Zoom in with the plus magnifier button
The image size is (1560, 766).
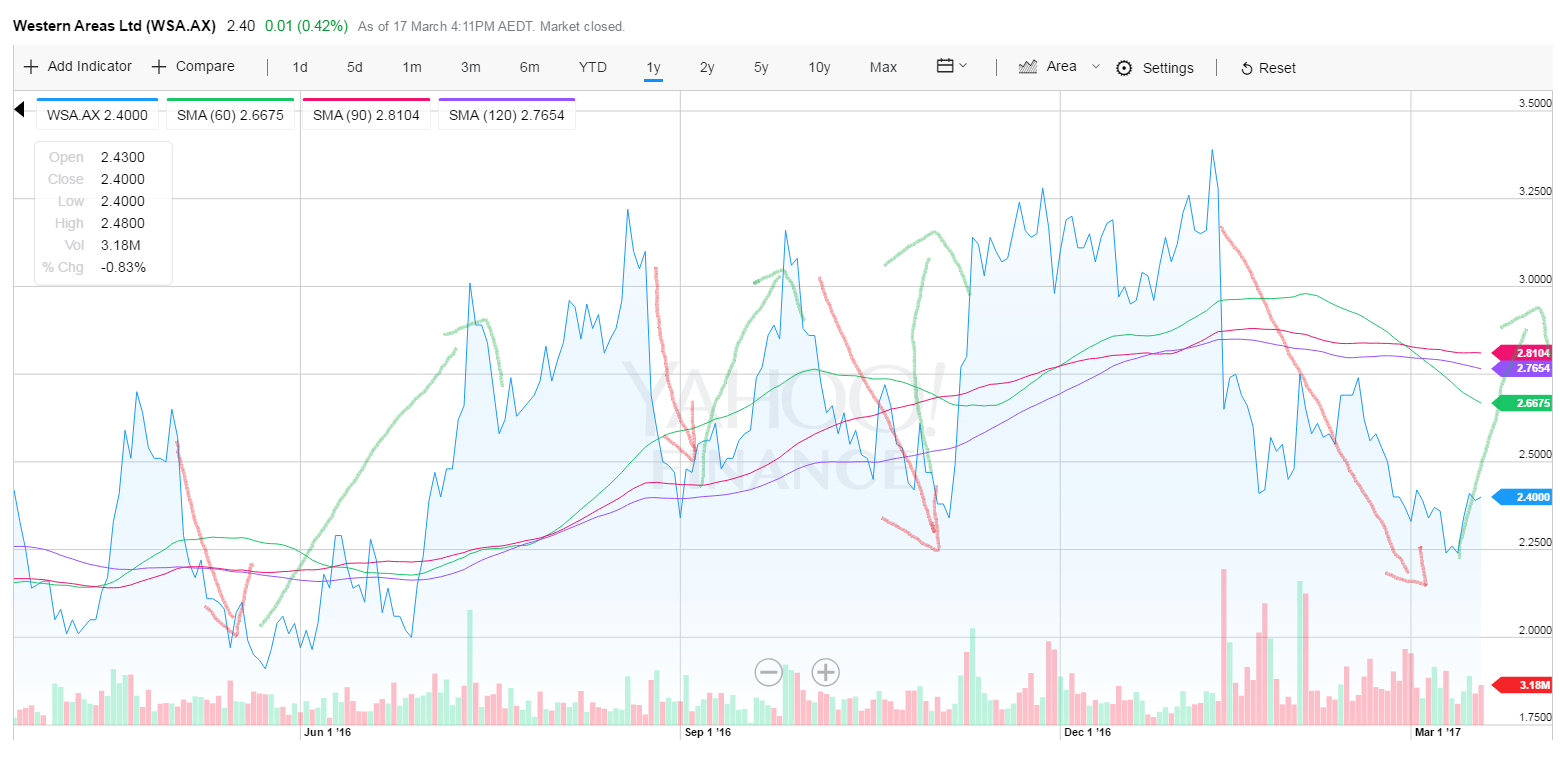[x=824, y=672]
